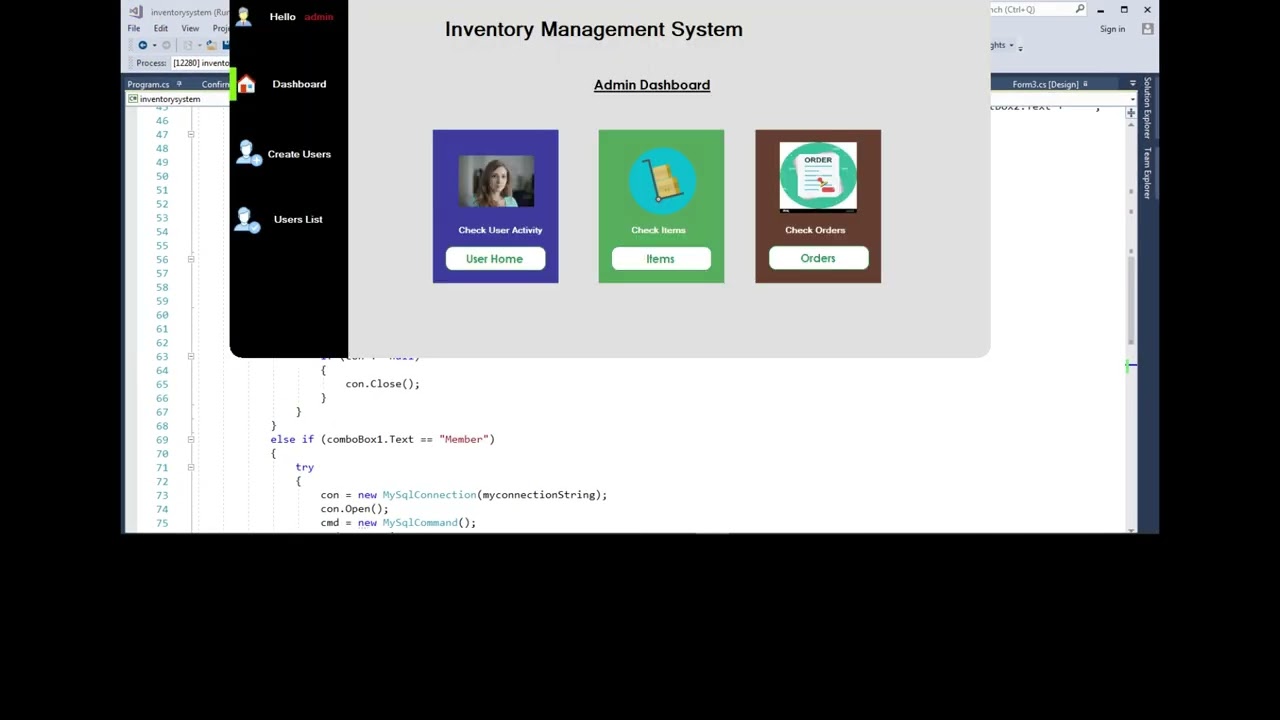This screenshot has width=1280, height=720.
Task: Click the 'Check User Activity' label
Action: (x=500, y=230)
